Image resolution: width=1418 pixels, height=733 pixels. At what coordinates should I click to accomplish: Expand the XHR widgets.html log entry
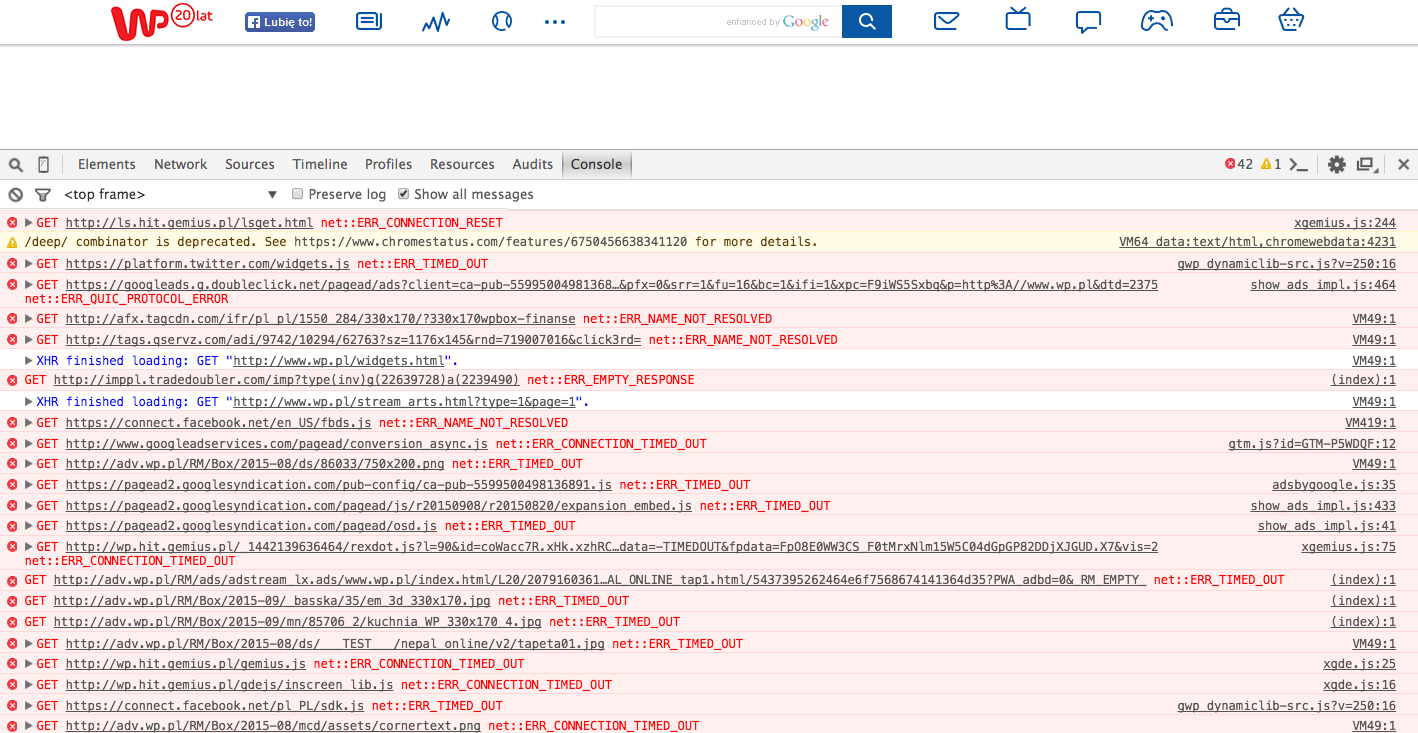(29, 361)
